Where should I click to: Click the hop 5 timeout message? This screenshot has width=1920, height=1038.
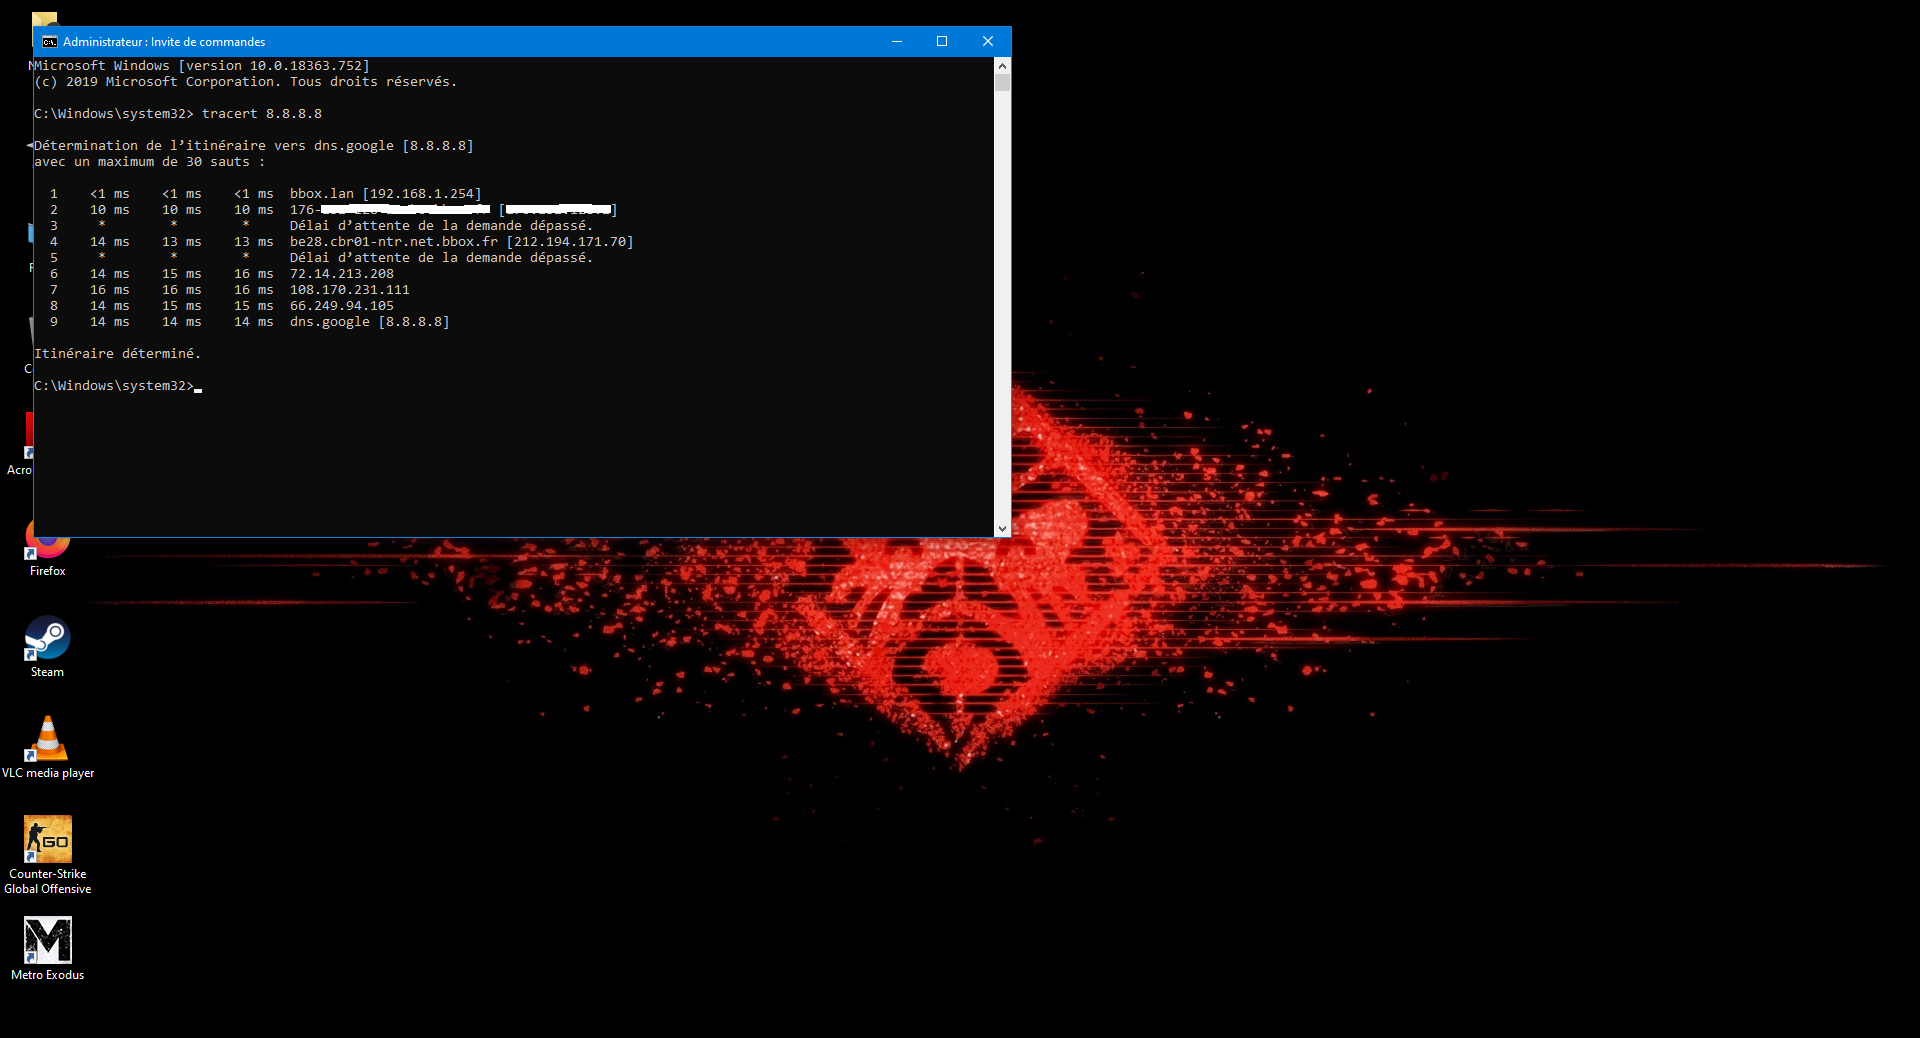click(x=441, y=258)
